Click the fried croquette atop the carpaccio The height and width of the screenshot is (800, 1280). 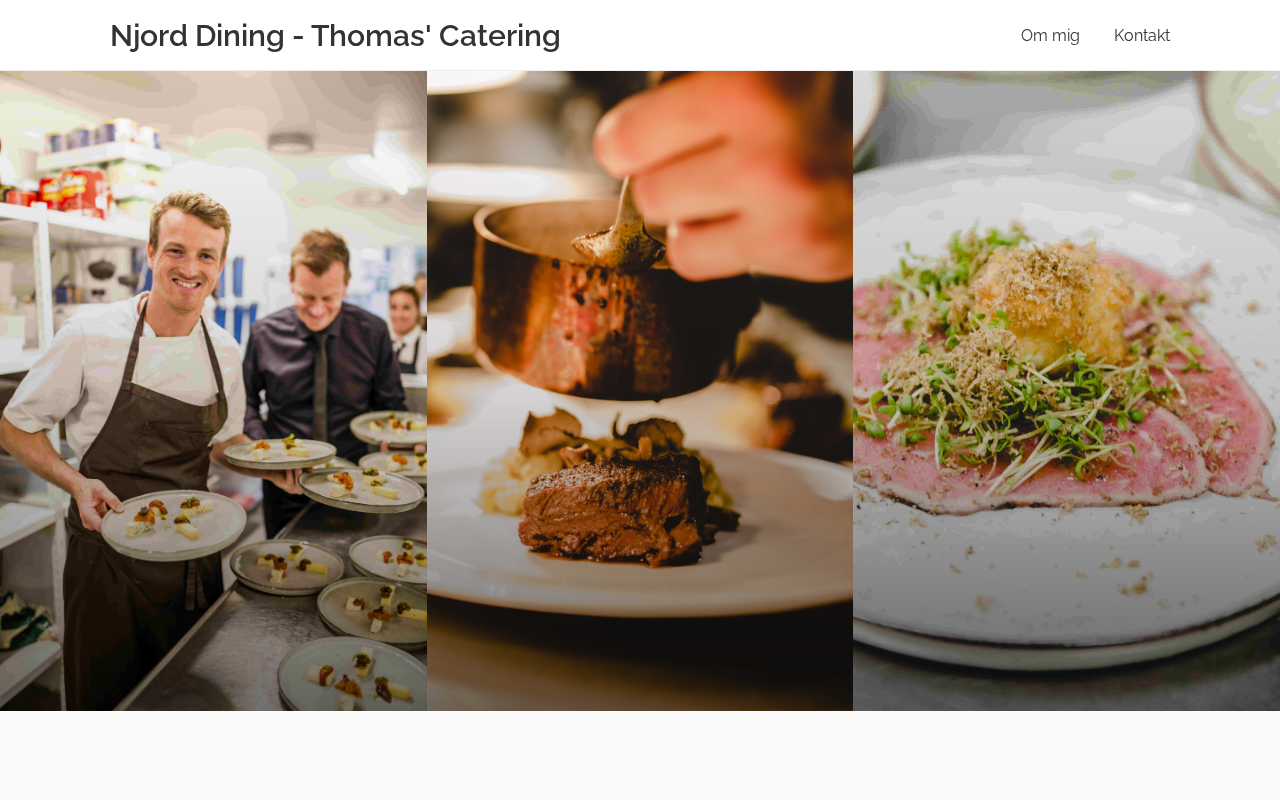tap(1055, 305)
